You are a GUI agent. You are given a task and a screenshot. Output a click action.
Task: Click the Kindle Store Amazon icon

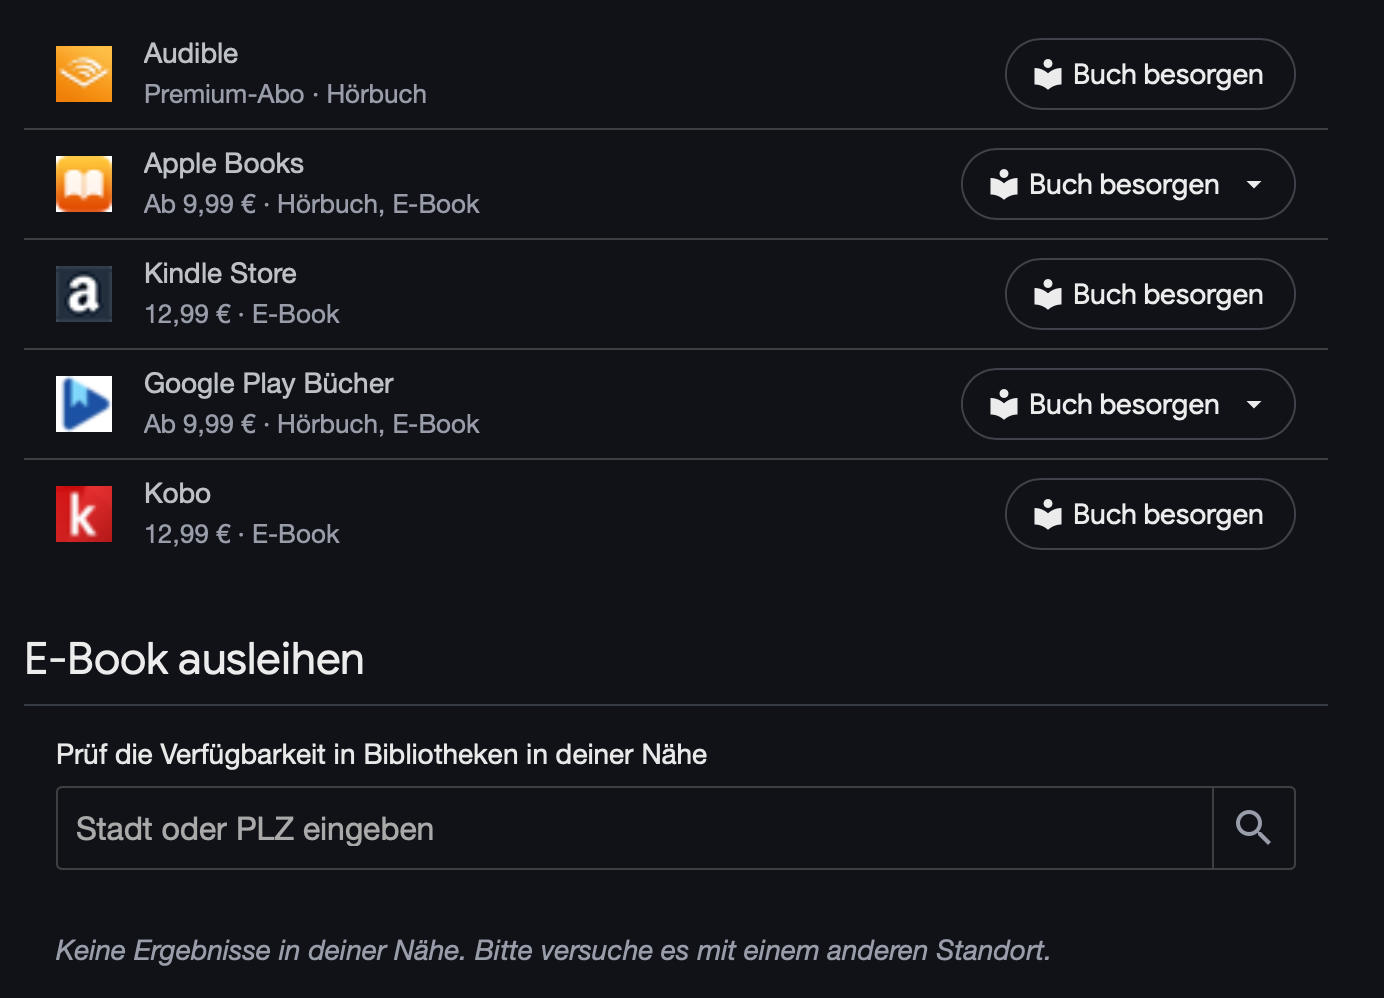coord(84,294)
